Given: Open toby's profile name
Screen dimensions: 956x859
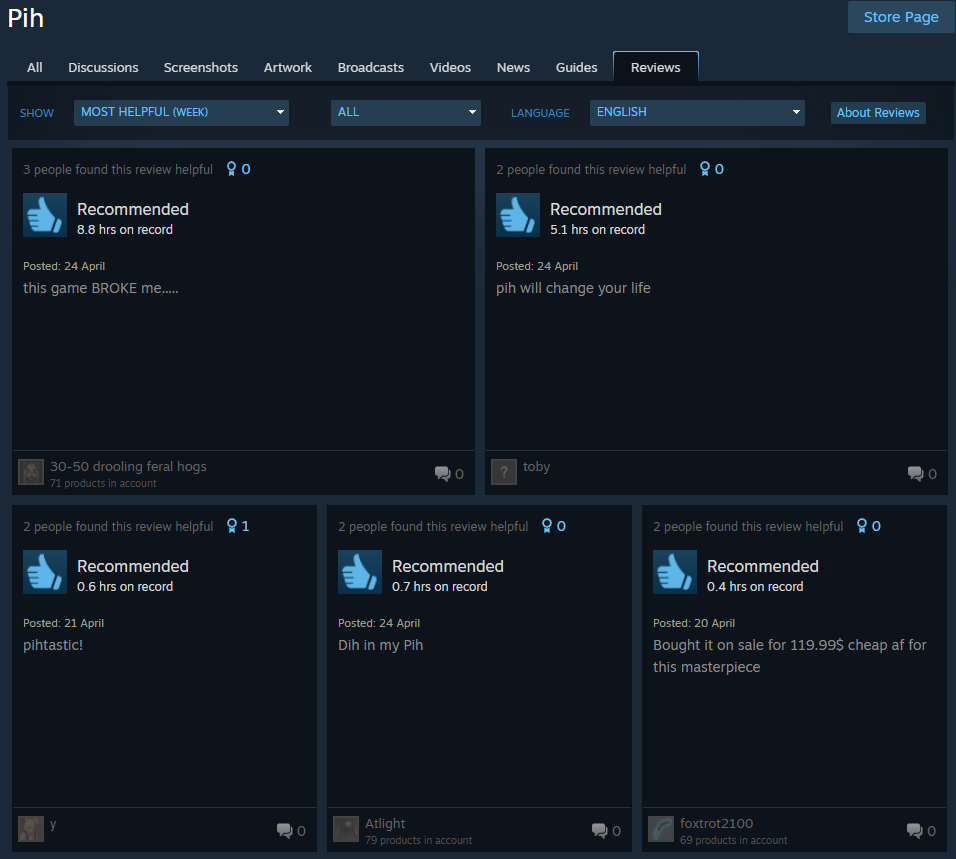Looking at the screenshot, I should coord(537,466).
